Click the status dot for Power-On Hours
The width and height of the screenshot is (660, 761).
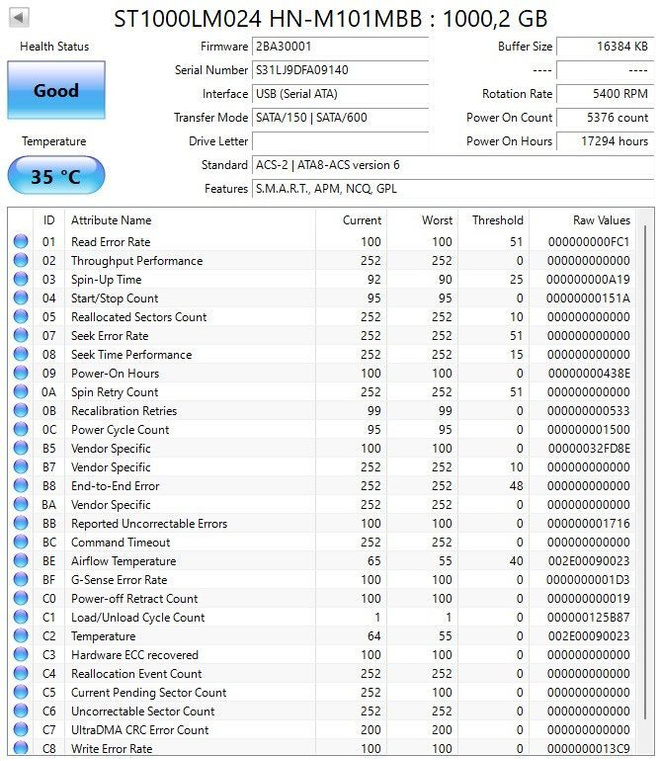pos(21,373)
